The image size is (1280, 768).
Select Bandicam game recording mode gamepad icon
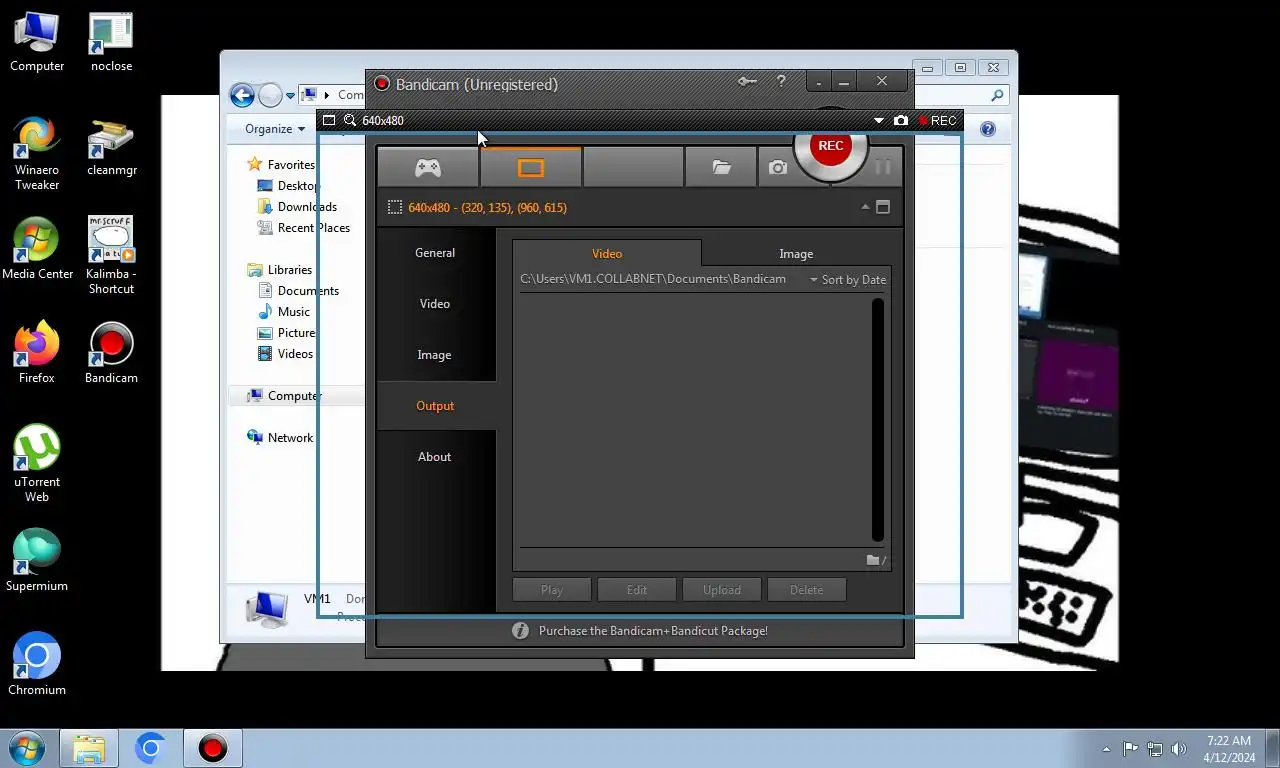click(428, 168)
